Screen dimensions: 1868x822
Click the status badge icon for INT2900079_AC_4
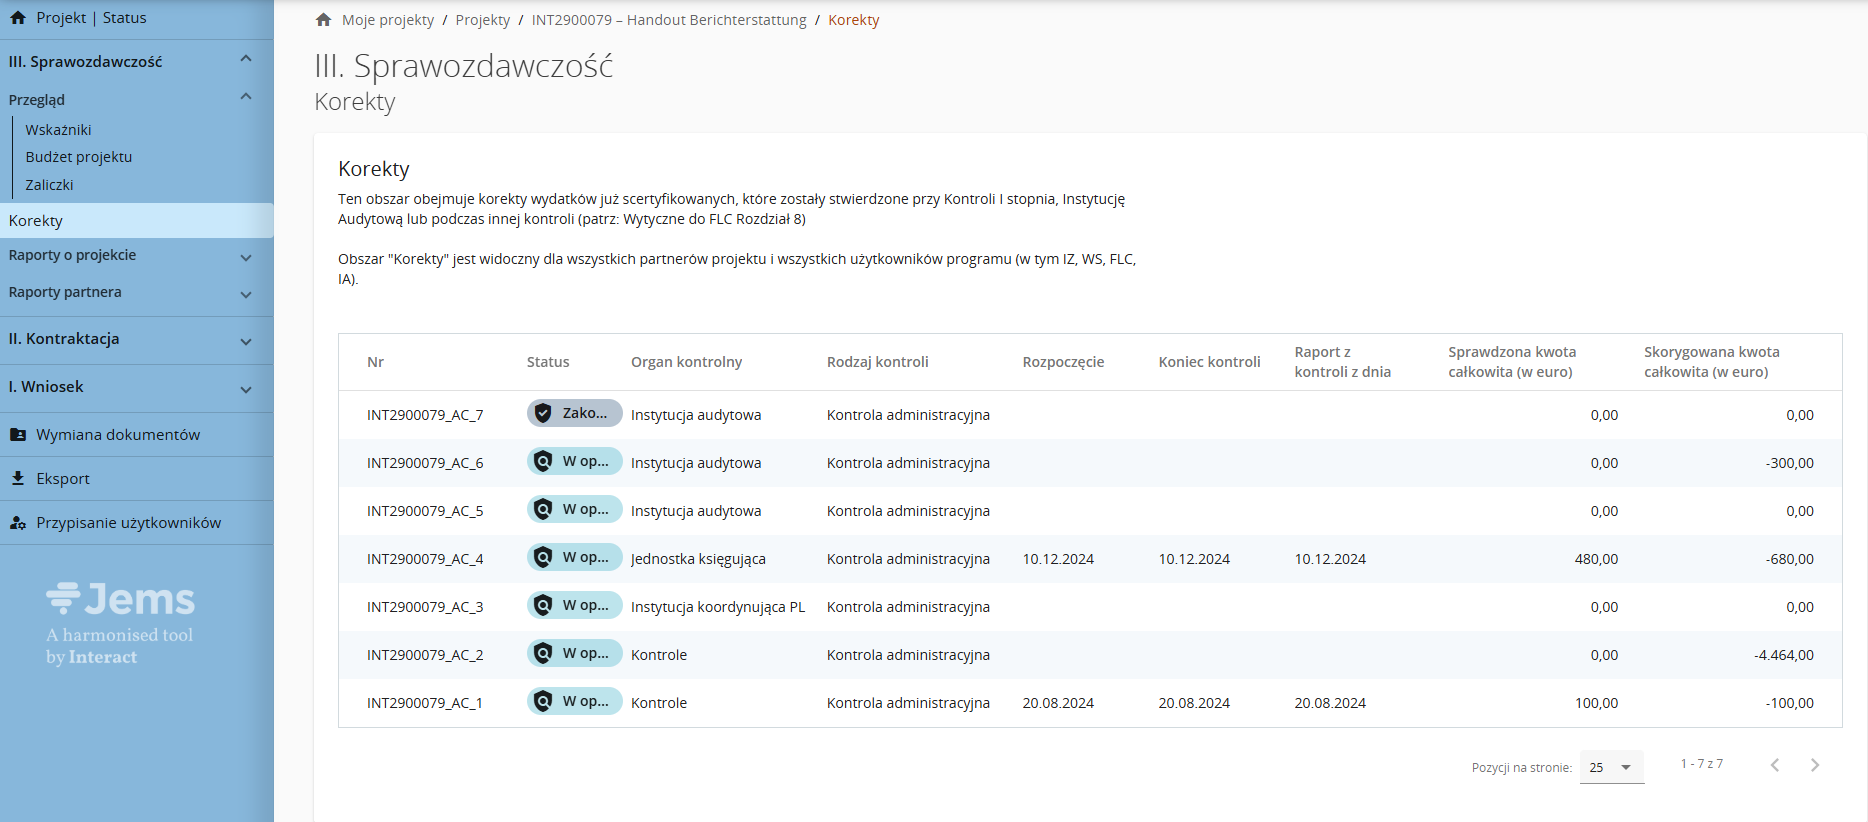pyautogui.click(x=543, y=557)
